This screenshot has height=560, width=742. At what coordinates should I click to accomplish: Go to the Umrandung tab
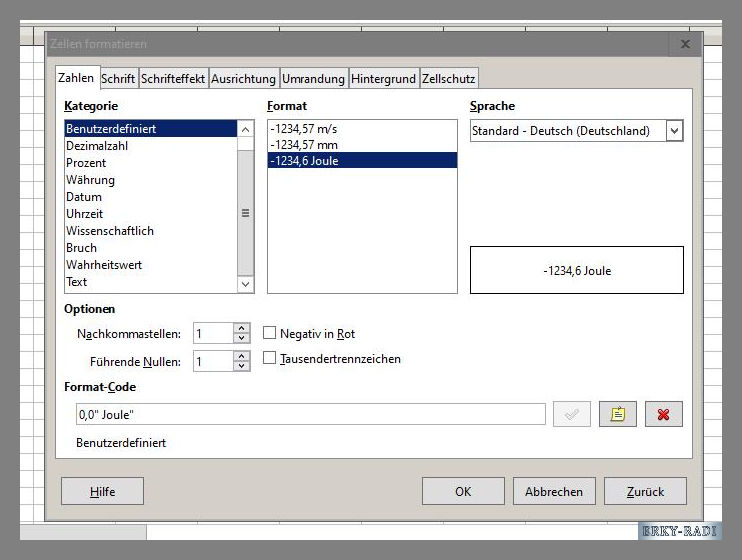coord(313,79)
